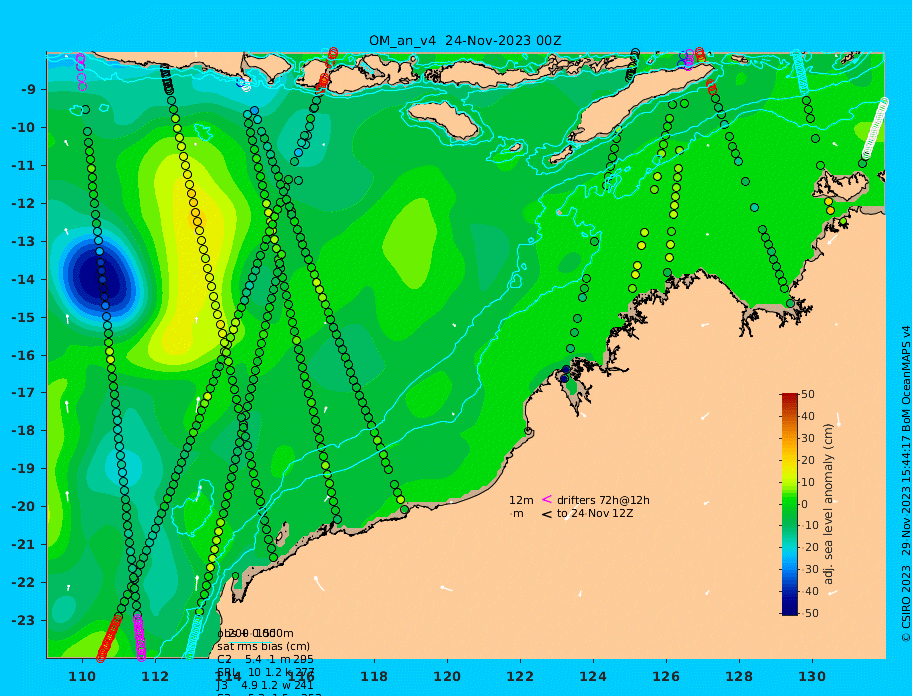Screen dimensions: 912x696
Task: Click the latitude axis label -19
Action: pos(25,469)
